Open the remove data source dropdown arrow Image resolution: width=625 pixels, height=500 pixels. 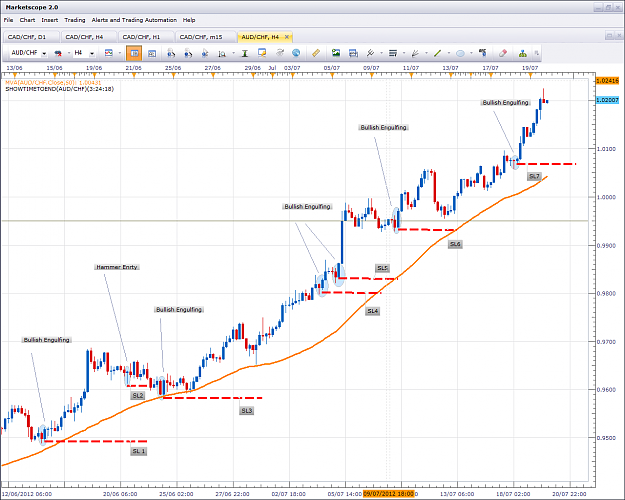tap(69, 53)
